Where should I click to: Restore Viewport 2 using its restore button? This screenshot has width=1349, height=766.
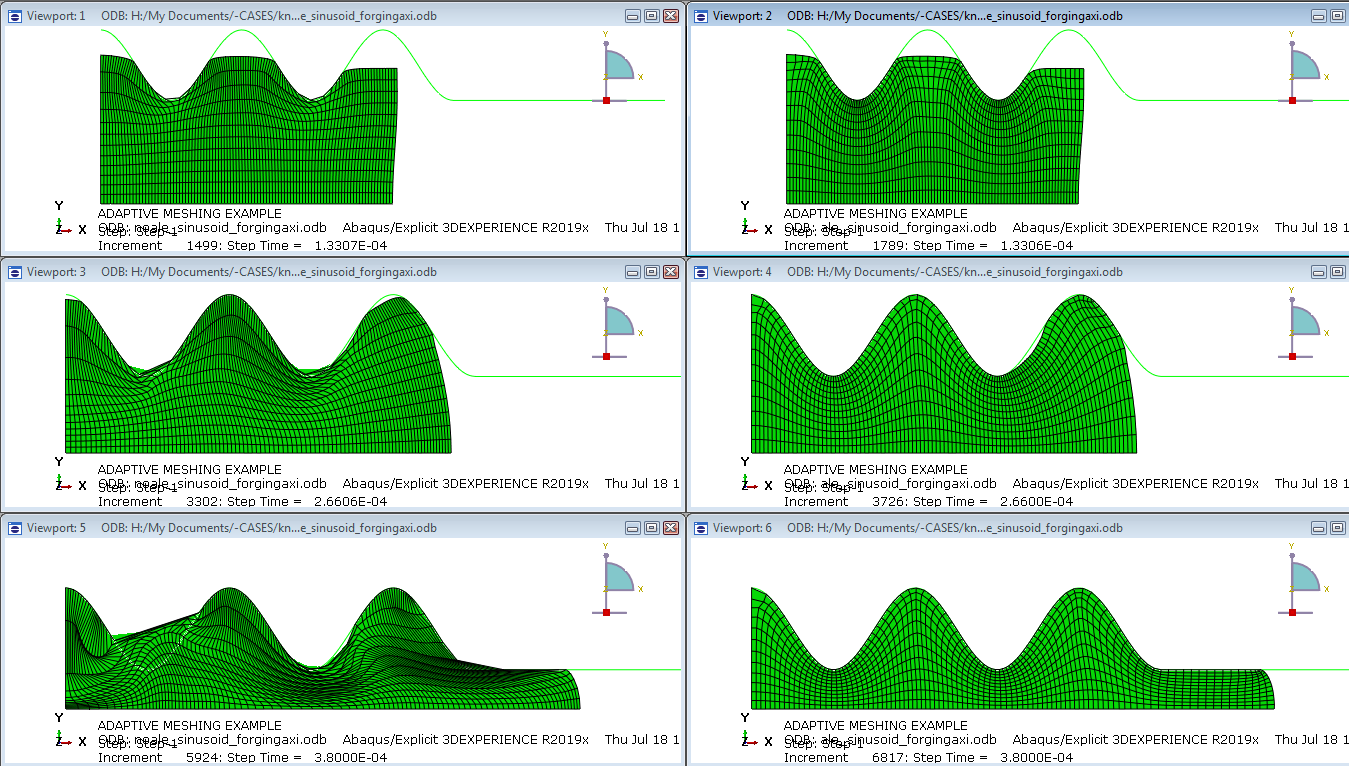point(1338,15)
